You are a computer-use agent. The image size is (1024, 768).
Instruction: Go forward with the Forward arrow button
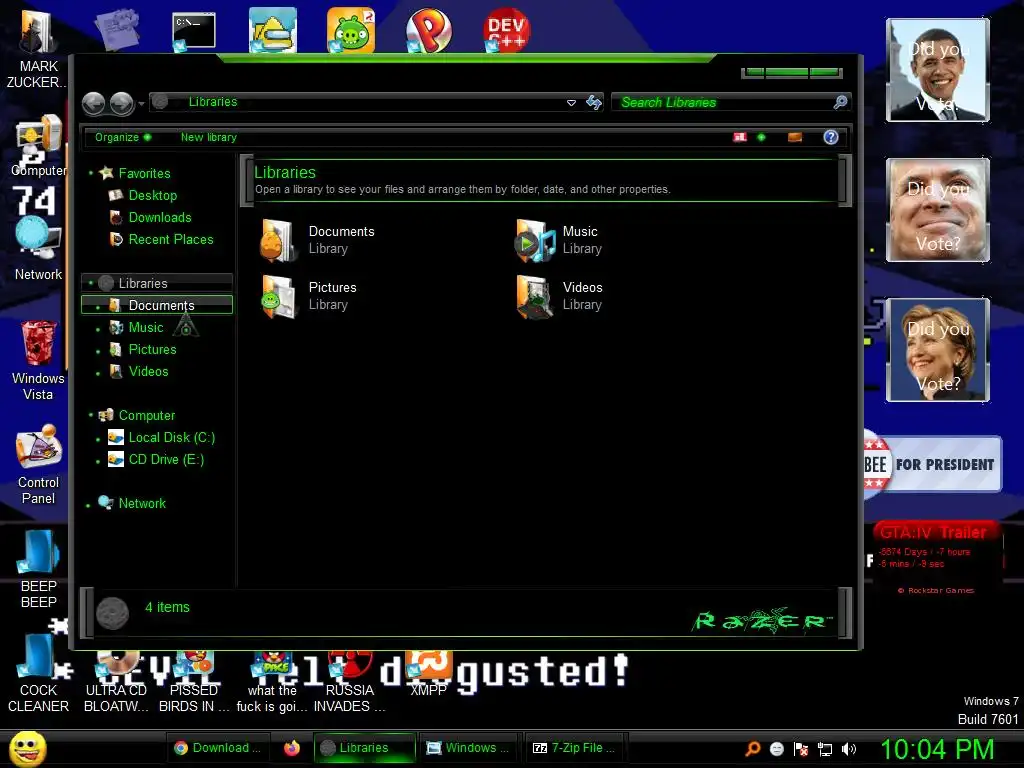(121, 103)
